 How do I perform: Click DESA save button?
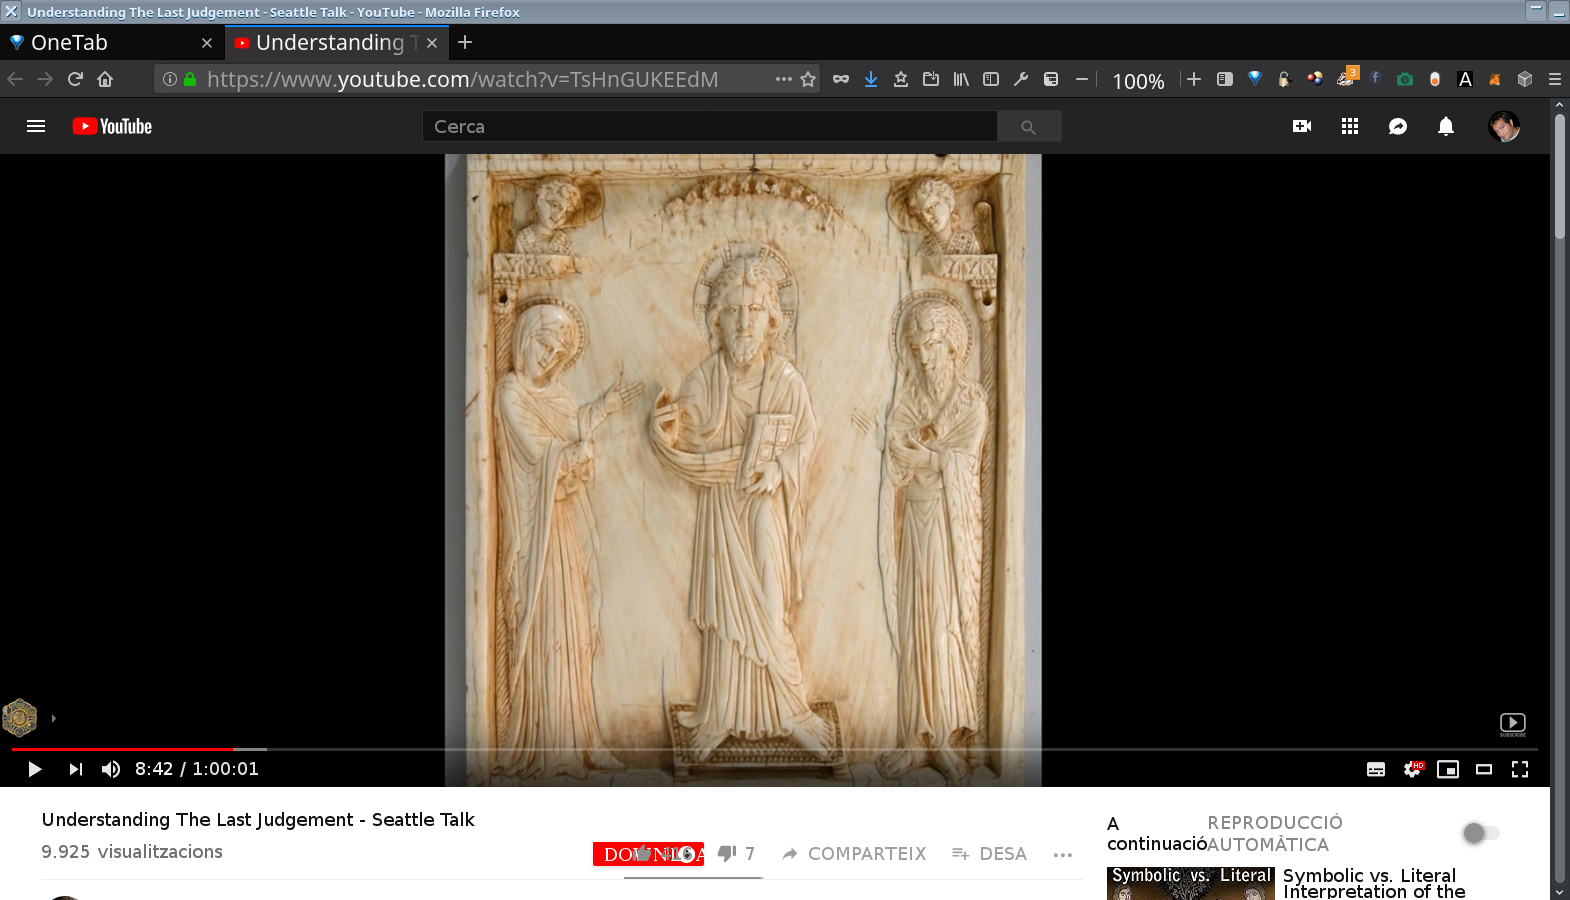point(989,854)
